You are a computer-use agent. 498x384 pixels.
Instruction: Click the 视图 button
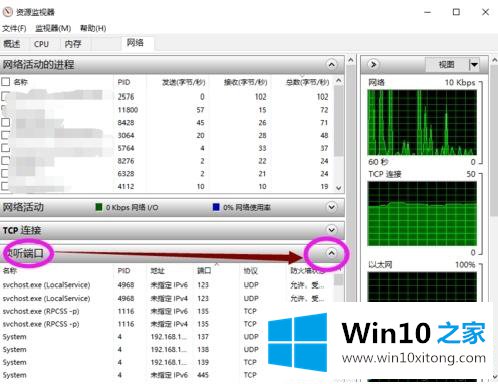(447, 64)
